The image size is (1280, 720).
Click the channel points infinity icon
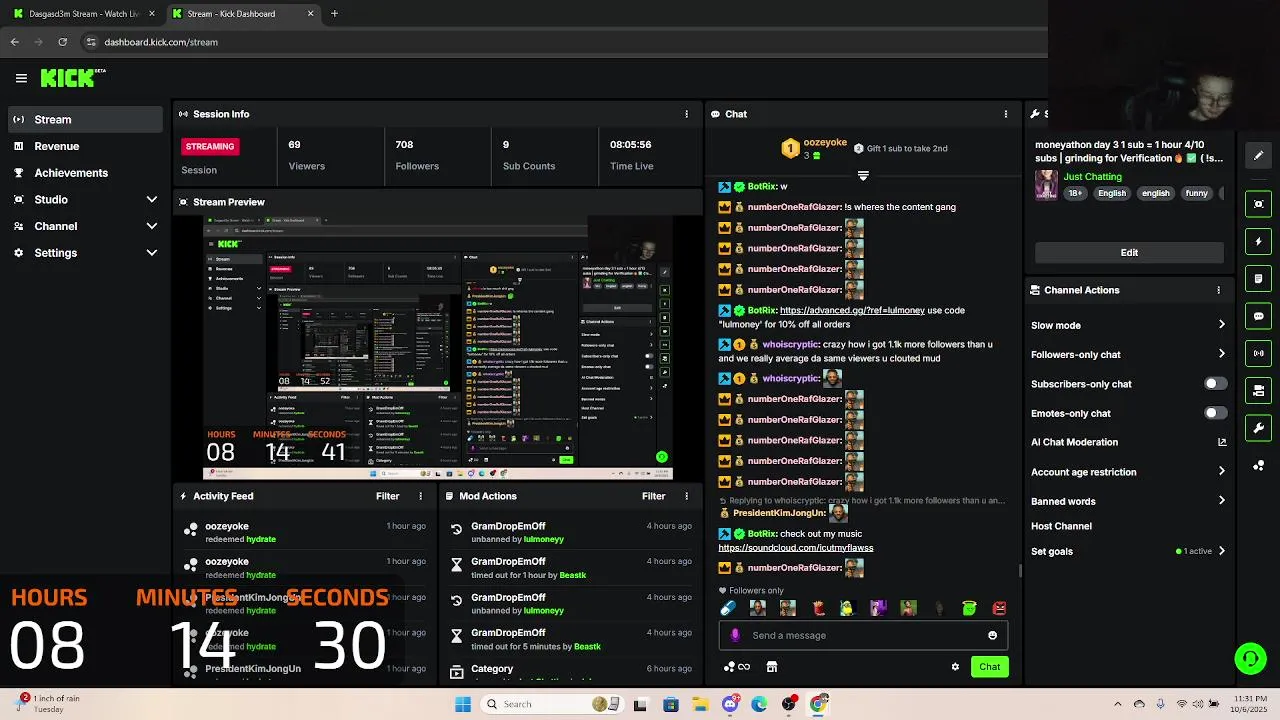(x=737, y=667)
